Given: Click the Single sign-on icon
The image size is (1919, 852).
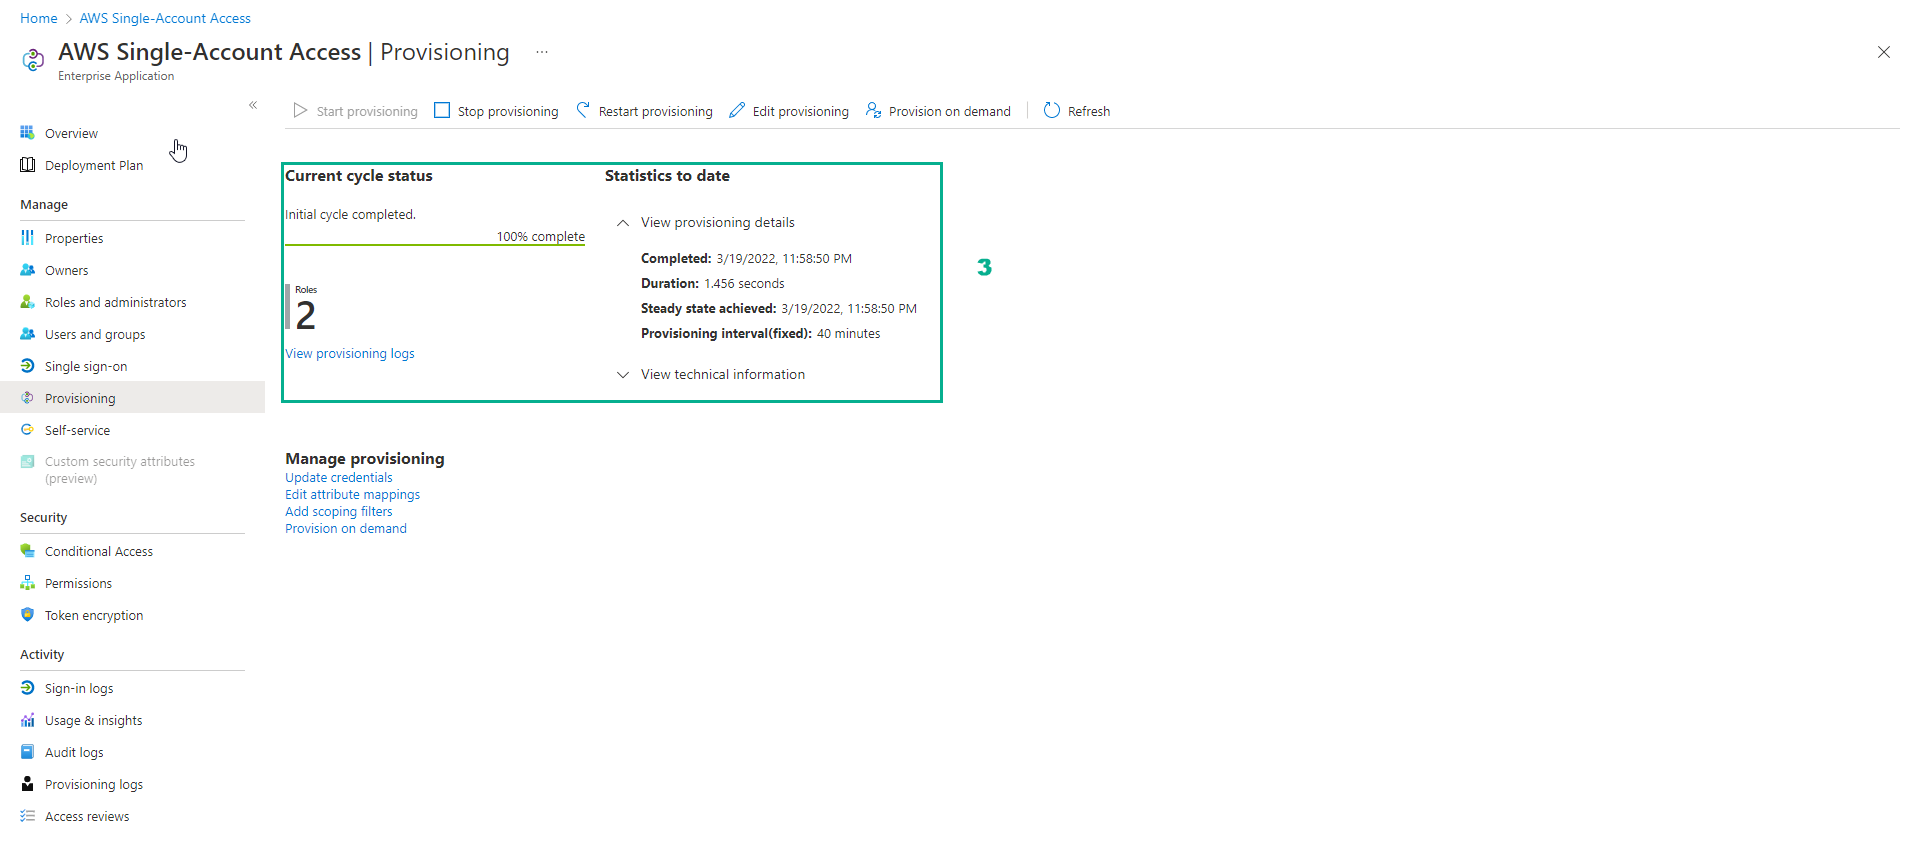Looking at the screenshot, I should tap(27, 366).
